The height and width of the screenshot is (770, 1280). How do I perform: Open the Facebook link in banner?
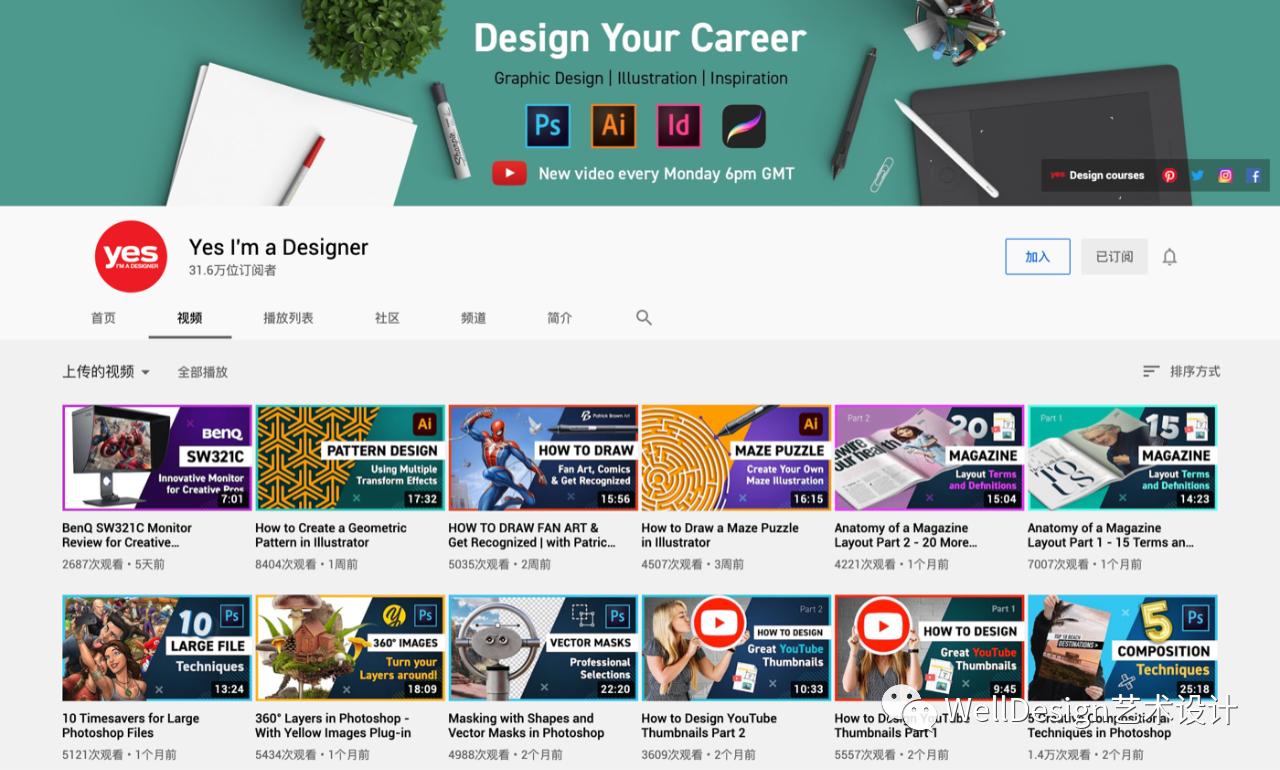(1254, 175)
